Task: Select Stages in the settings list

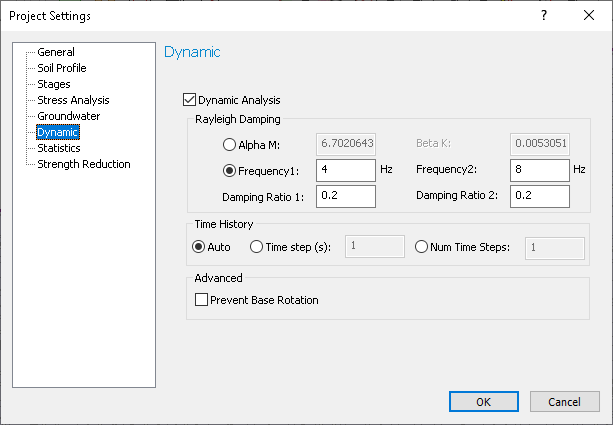Action: point(54,84)
